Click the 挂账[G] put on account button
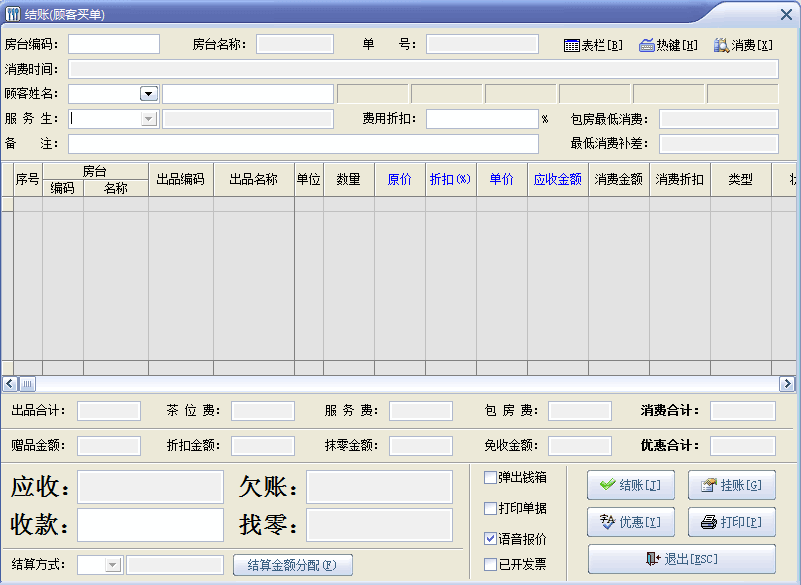The image size is (801, 585). pos(731,485)
